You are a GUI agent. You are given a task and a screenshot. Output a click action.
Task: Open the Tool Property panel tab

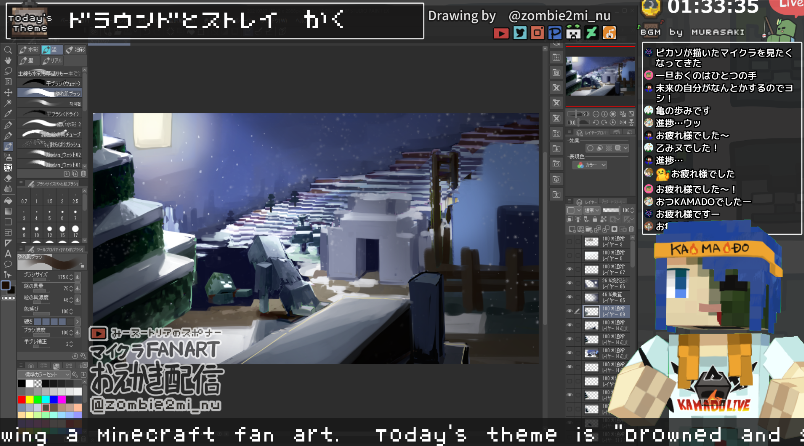point(53,250)
